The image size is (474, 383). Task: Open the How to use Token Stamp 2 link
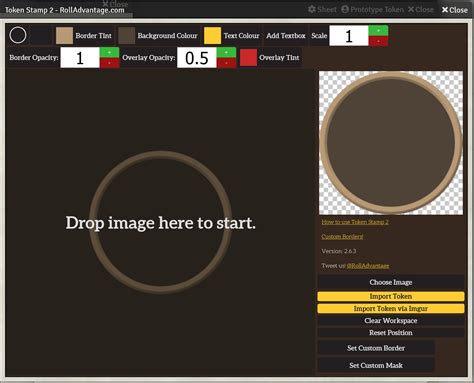click(x=355, y=222)
